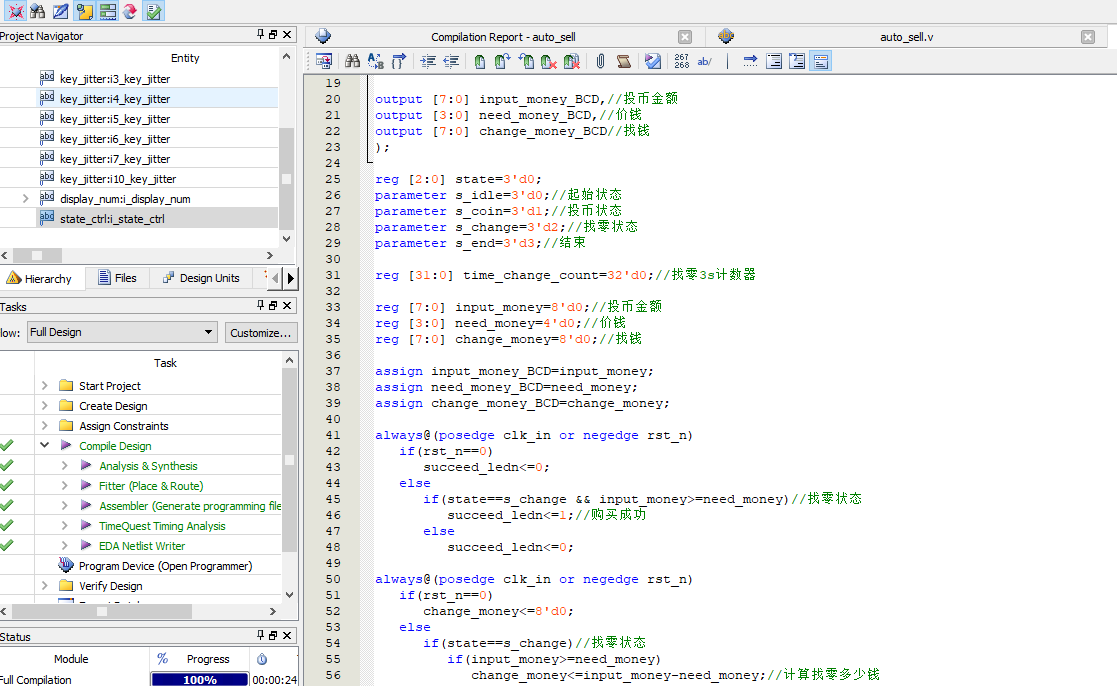Click the EDA Netlist Writer task

(142, 546)
